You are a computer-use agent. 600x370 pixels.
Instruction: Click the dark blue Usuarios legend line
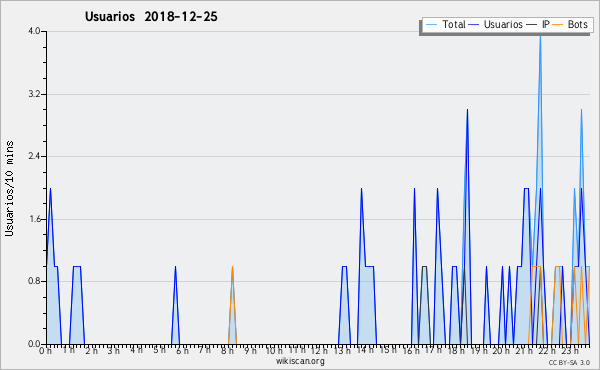tap(474, 25)
